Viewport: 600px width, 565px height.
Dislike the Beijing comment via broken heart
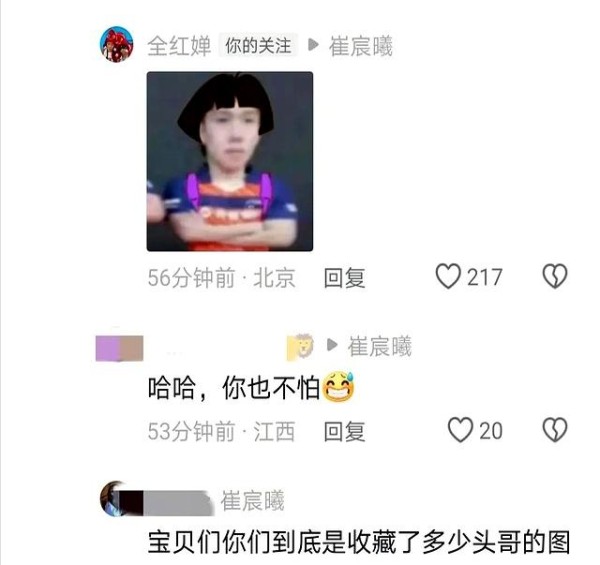(555, 276)
